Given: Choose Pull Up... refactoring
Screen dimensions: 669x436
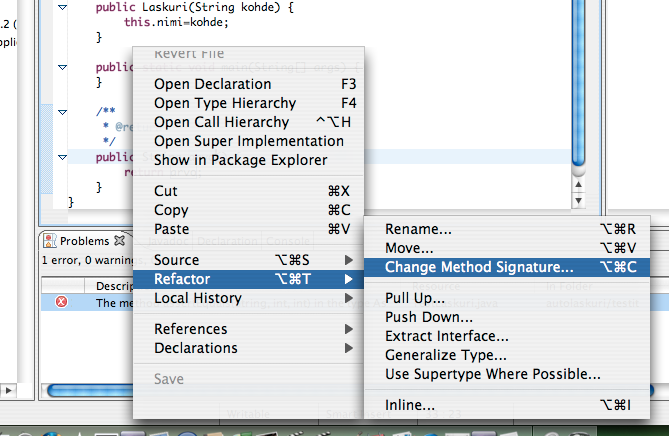Looking at the screenshot, I should tap(507, 298).
